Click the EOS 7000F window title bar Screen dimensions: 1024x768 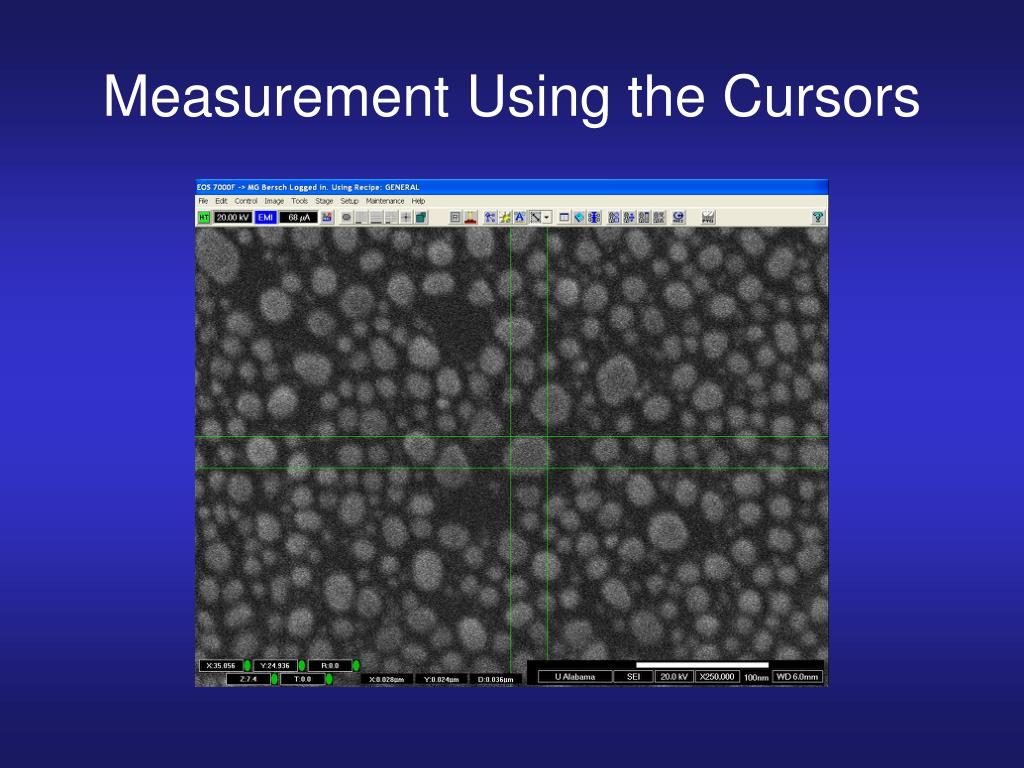511,187
